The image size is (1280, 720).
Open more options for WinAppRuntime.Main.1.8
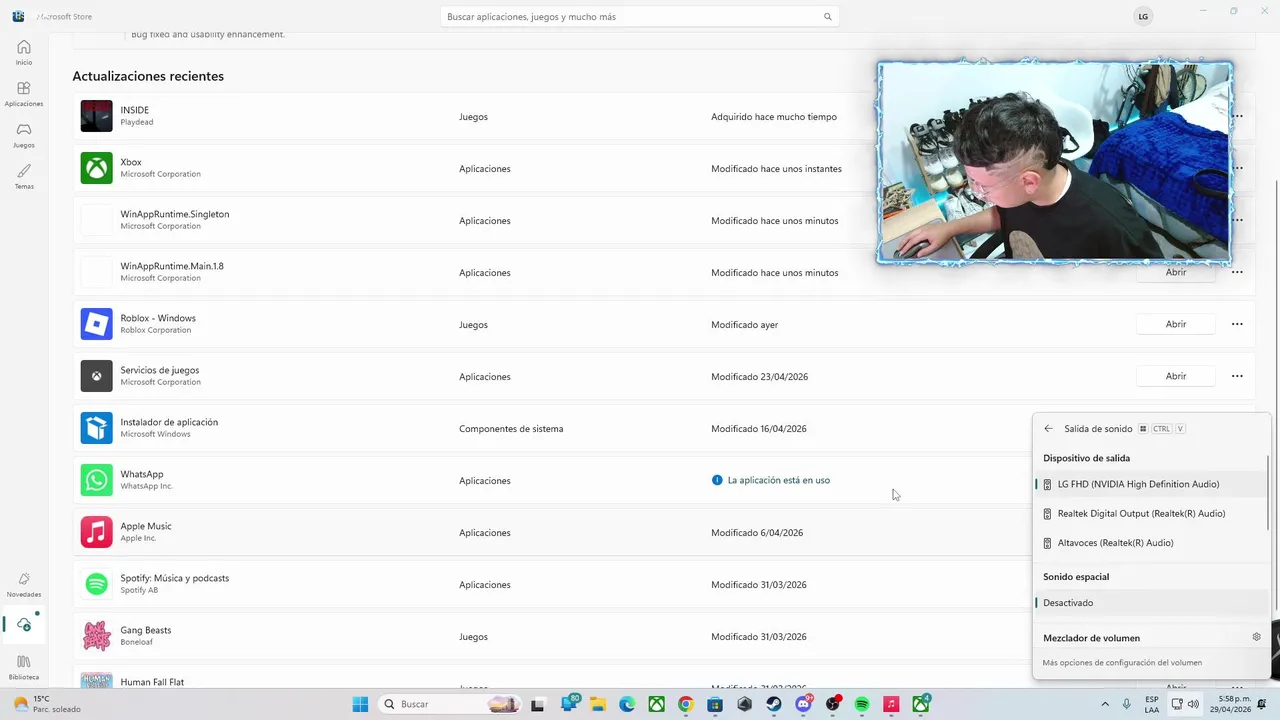1237,272
